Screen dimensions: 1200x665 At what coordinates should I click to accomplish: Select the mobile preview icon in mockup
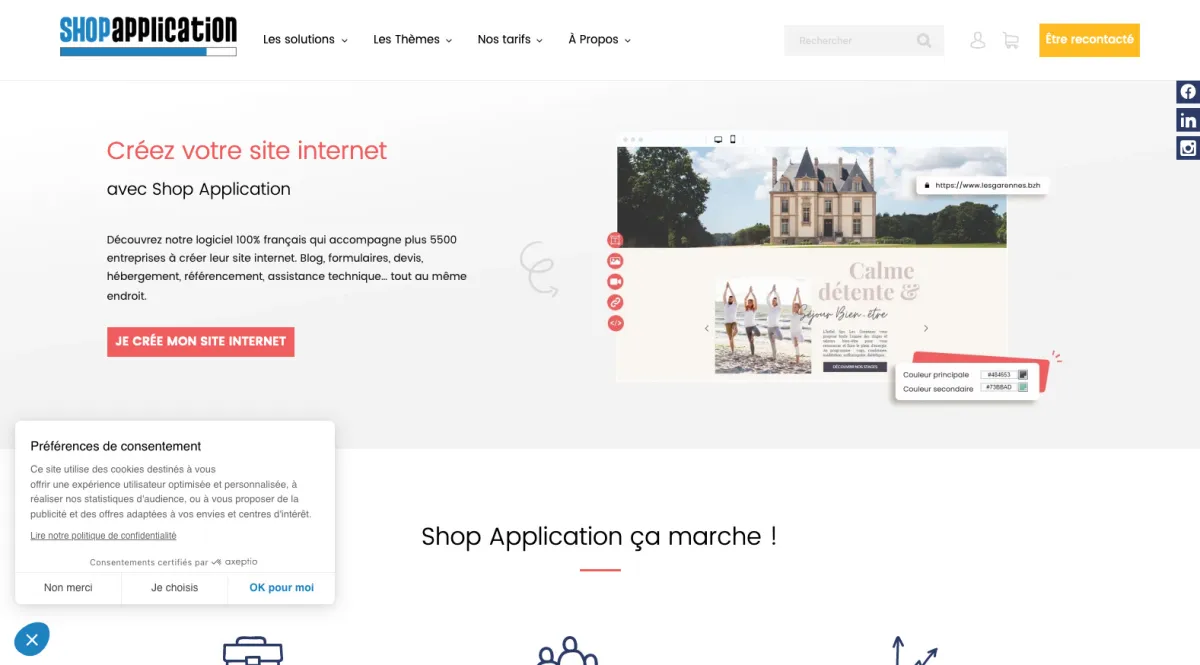click(733, 139)
